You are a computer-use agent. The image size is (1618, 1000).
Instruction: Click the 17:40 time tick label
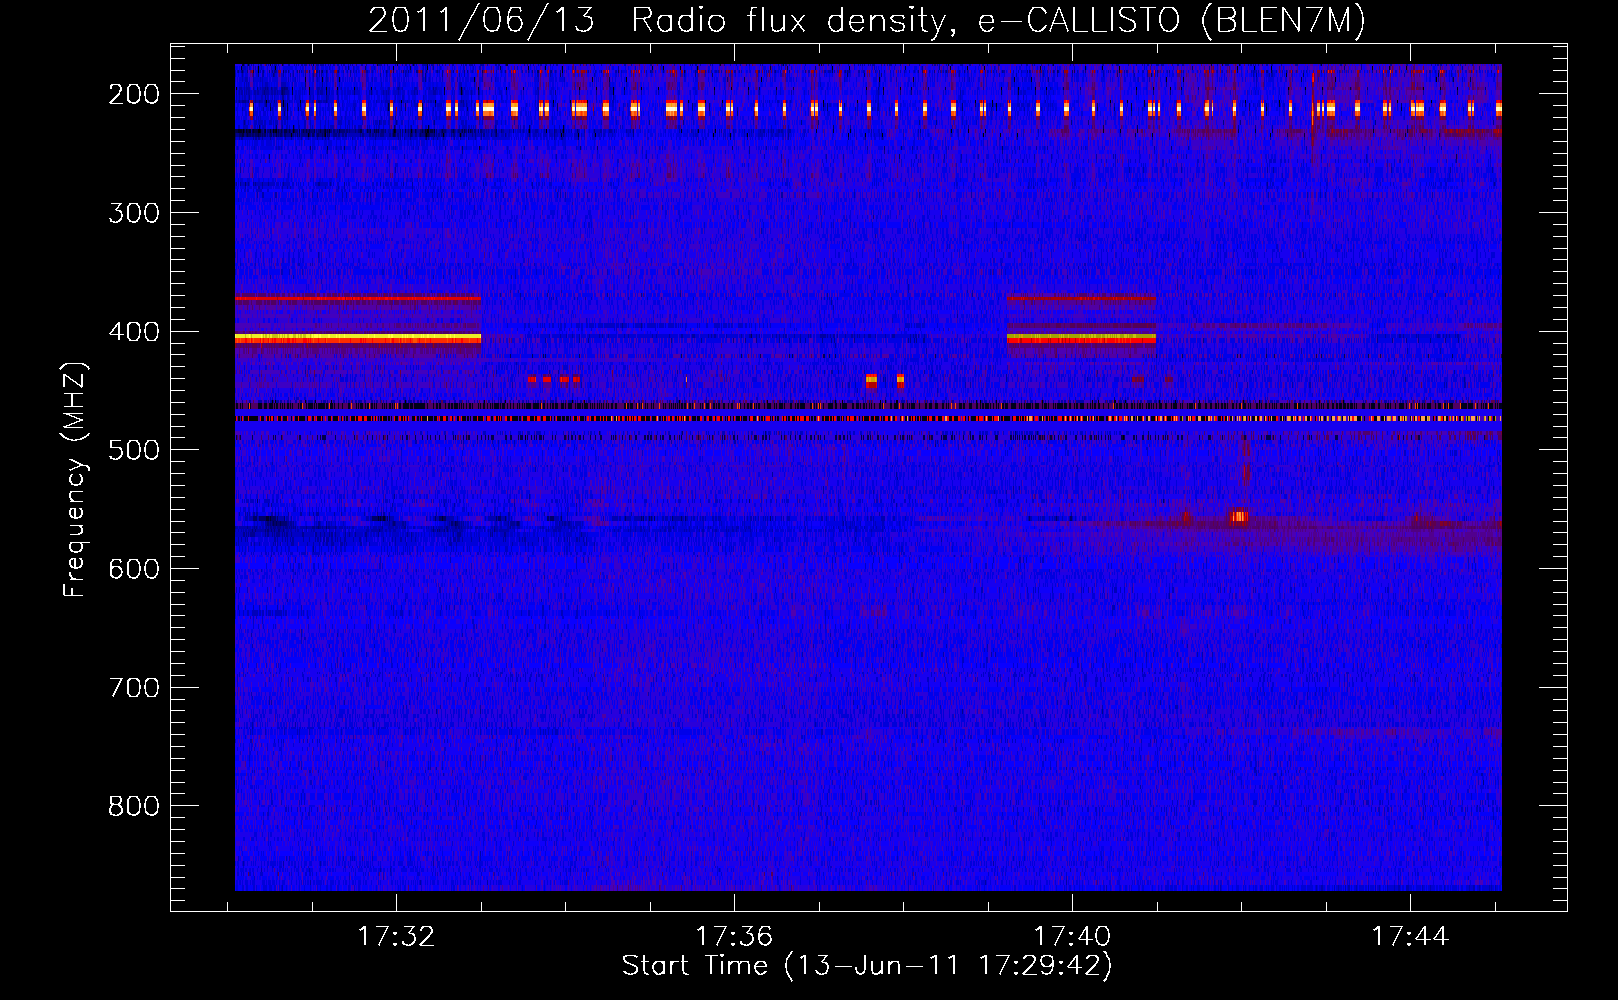pyautogui.click(x=1072, y=936)
